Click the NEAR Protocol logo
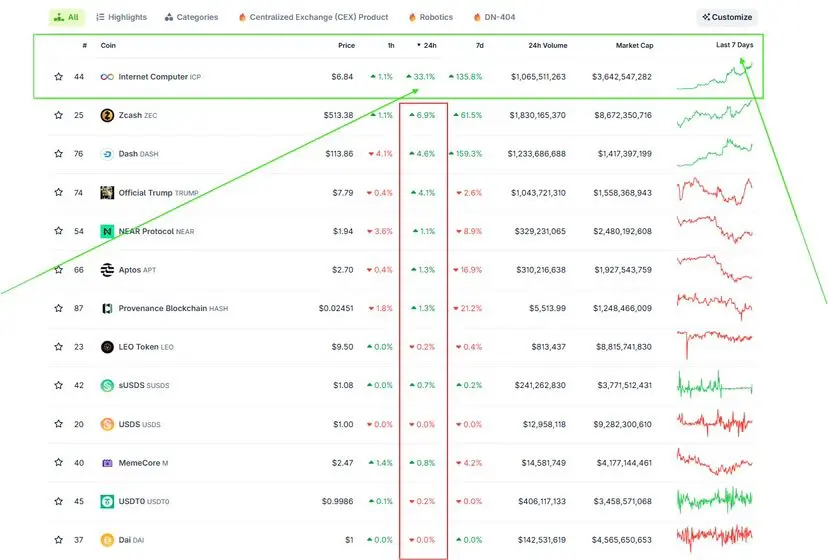 (x=107, y=231)
